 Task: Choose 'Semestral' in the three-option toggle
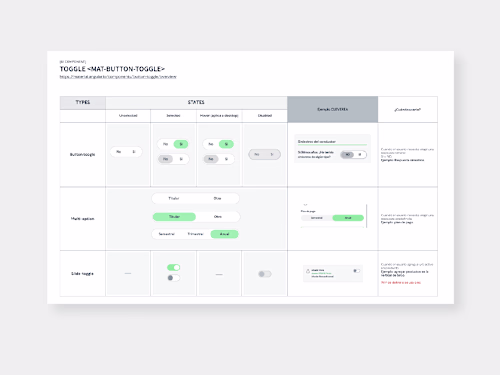[x=166, y=234]
